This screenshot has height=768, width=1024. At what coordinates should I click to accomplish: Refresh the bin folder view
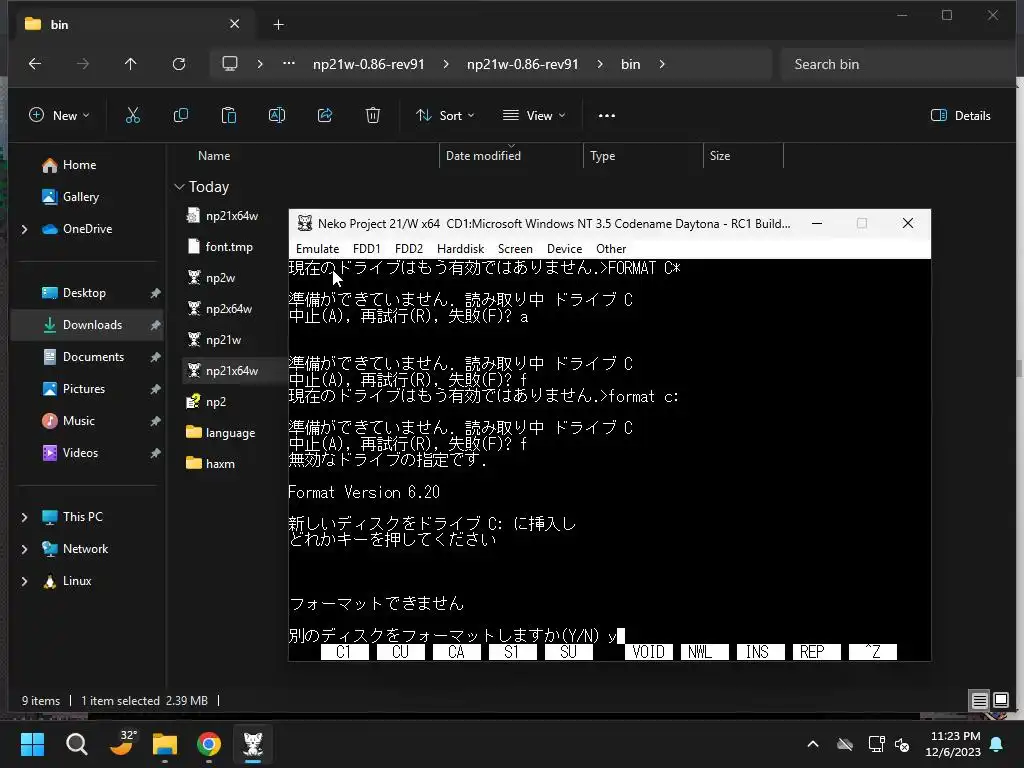pyautogui.click(x=179, y=64)
